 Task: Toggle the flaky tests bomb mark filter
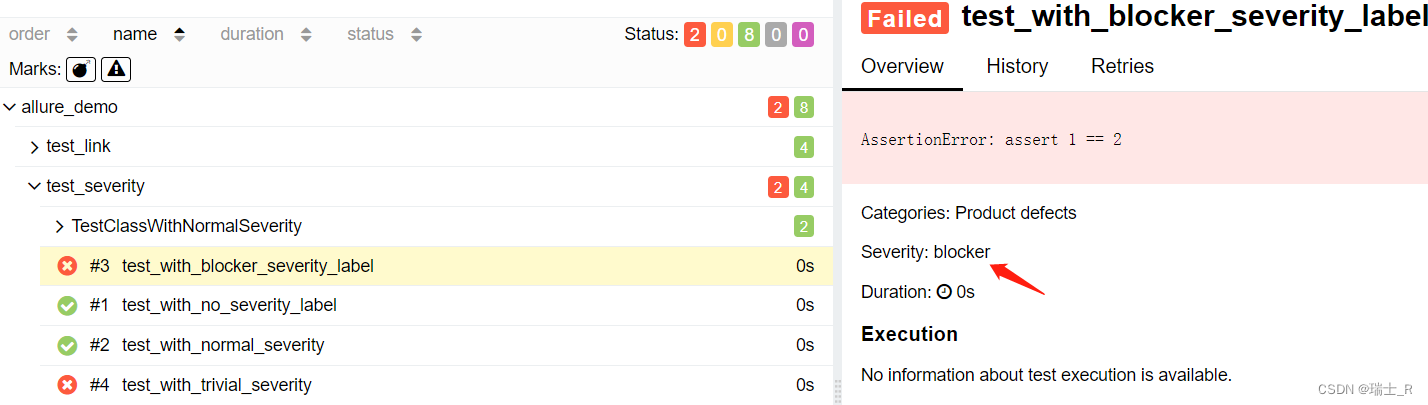81,69
